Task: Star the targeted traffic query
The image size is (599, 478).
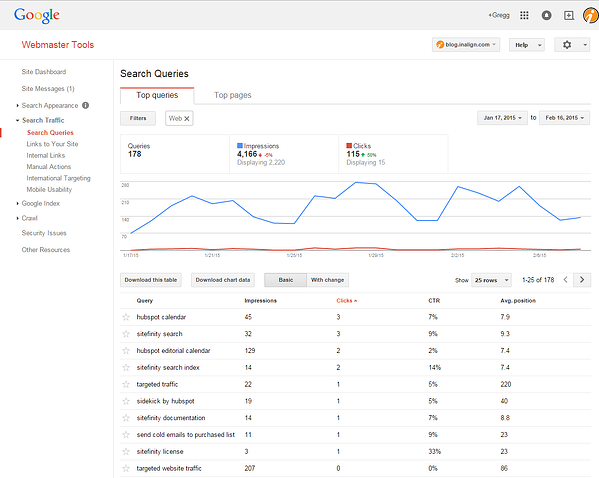Action: (126, 384)
